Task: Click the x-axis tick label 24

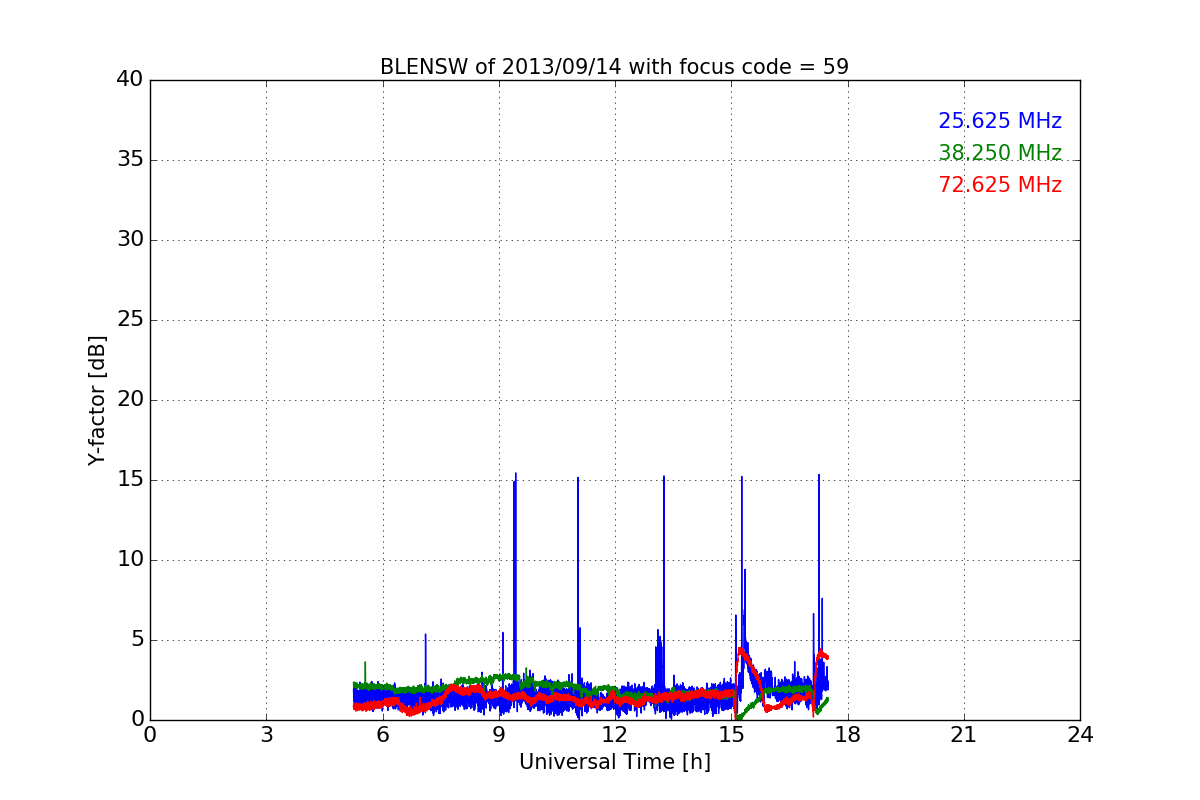Action: pos(1080,735)
